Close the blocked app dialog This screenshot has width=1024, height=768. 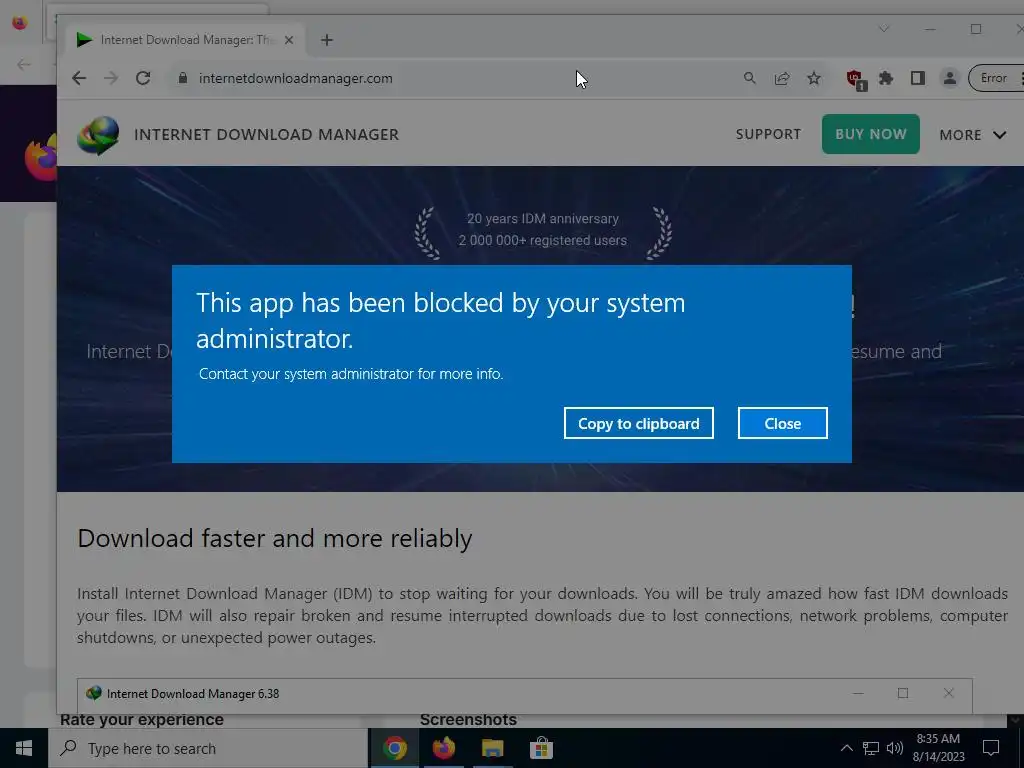point(782,423)
